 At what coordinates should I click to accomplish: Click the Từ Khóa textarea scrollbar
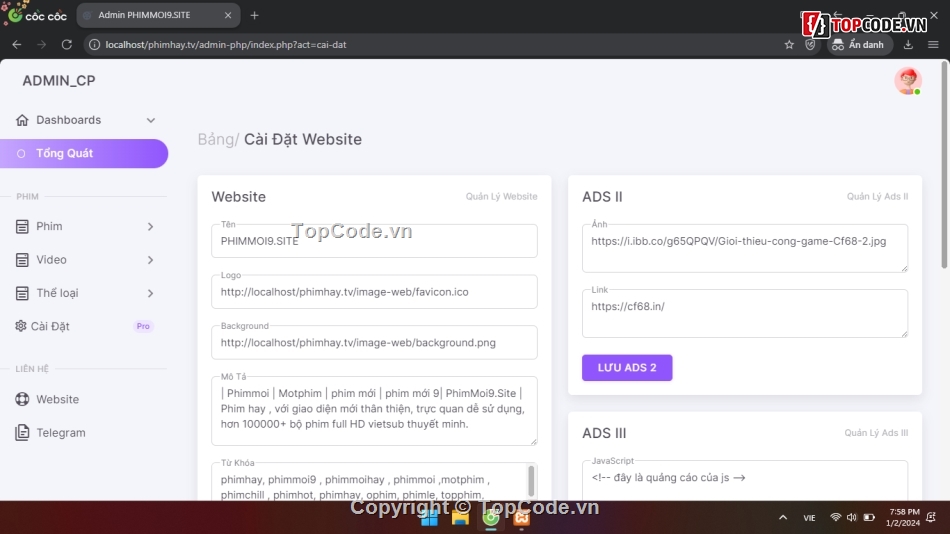531,481
